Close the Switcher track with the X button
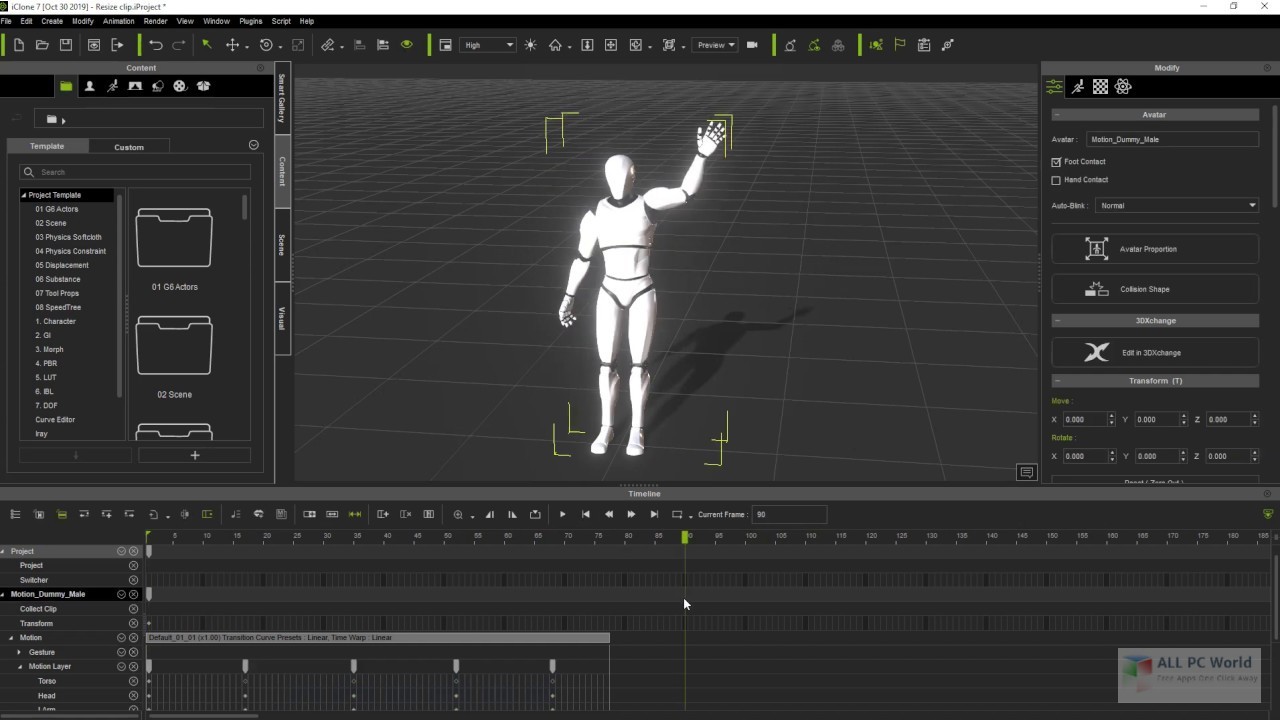 point(133,580)
